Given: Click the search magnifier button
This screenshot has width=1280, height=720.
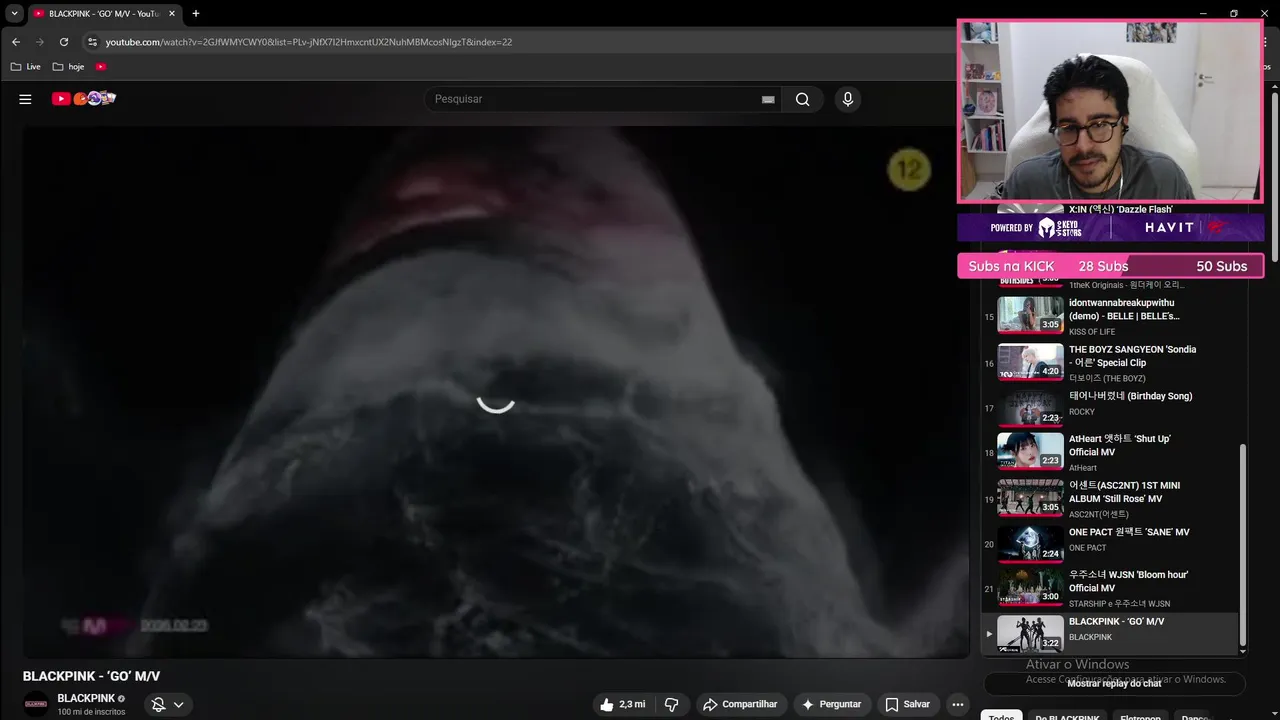Looking at the screenshot, I should click(802, 99).
